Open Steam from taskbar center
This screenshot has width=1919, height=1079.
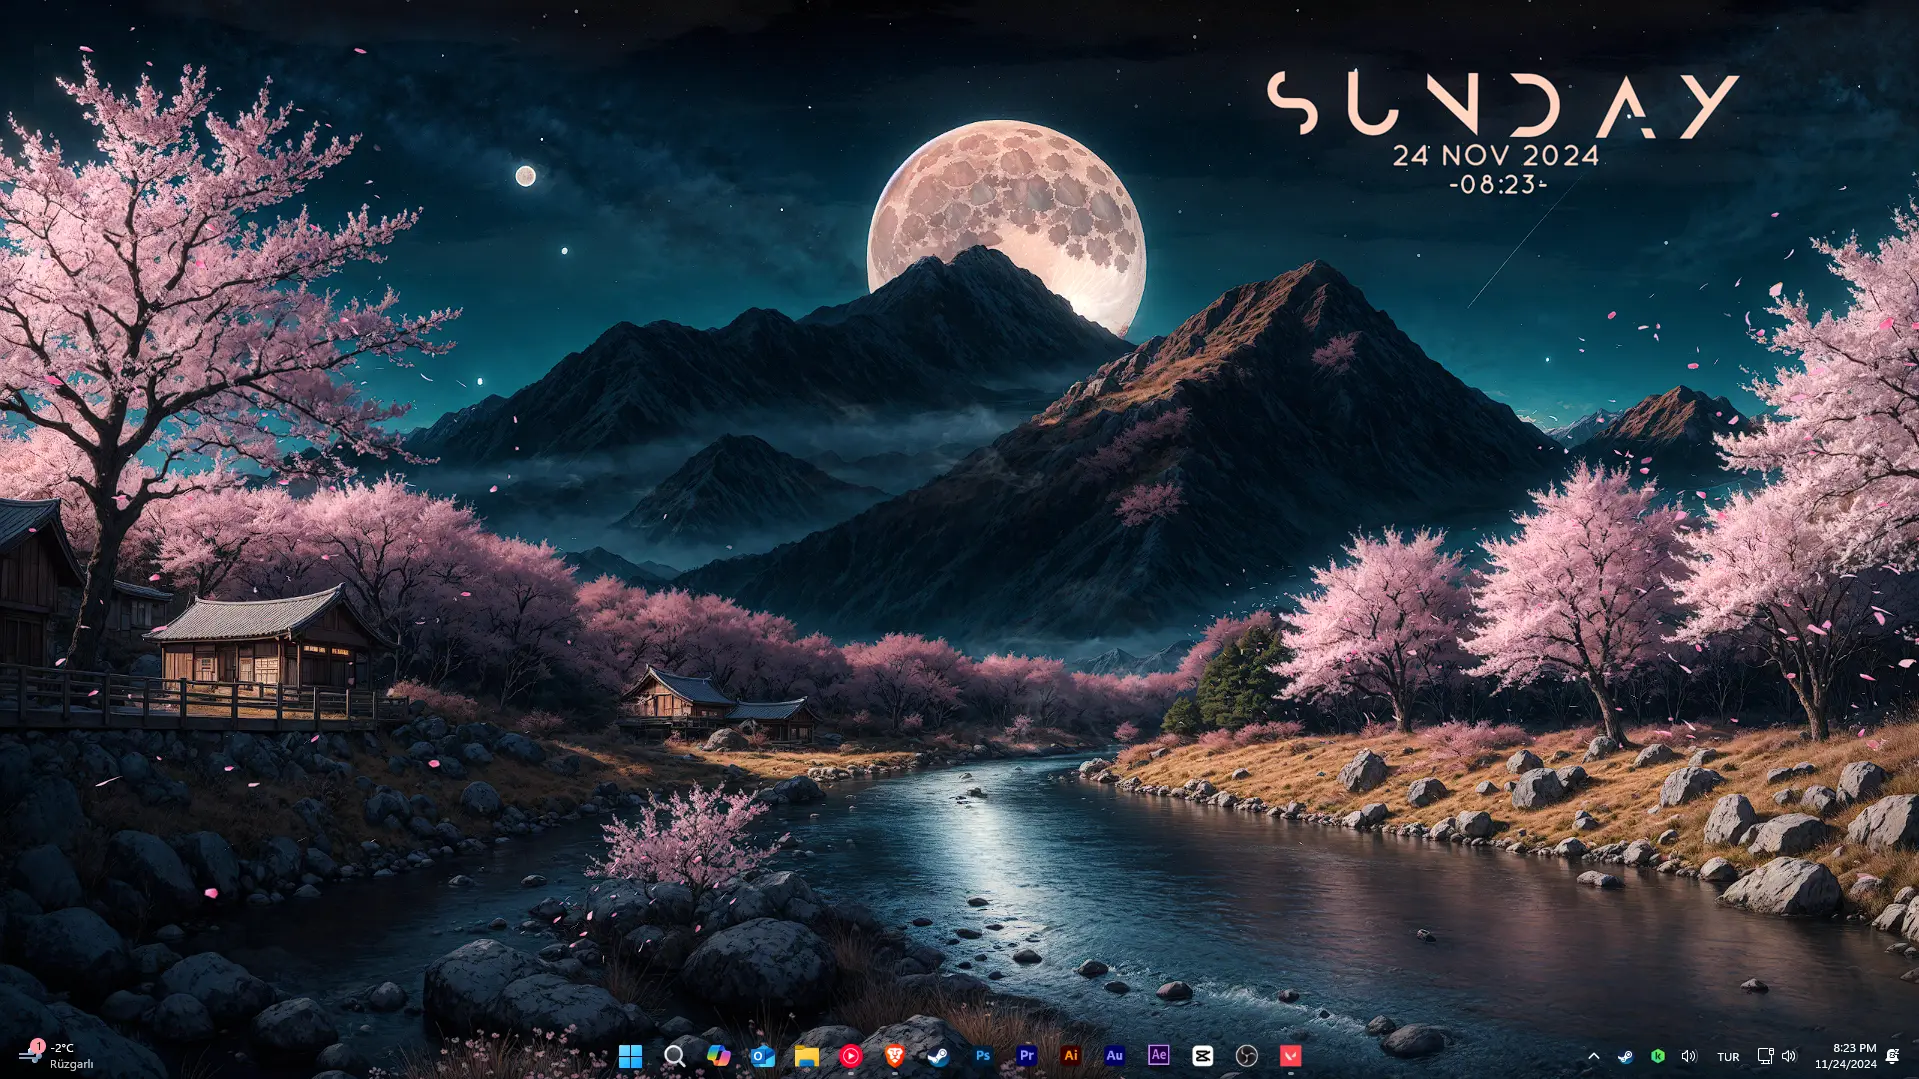pos(938,1056)
